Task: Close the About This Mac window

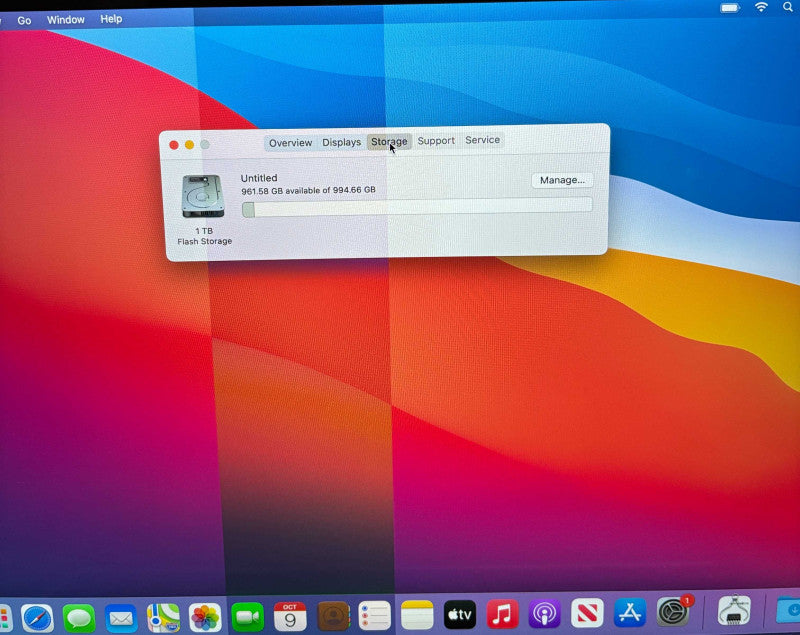Action: point(174,145)
